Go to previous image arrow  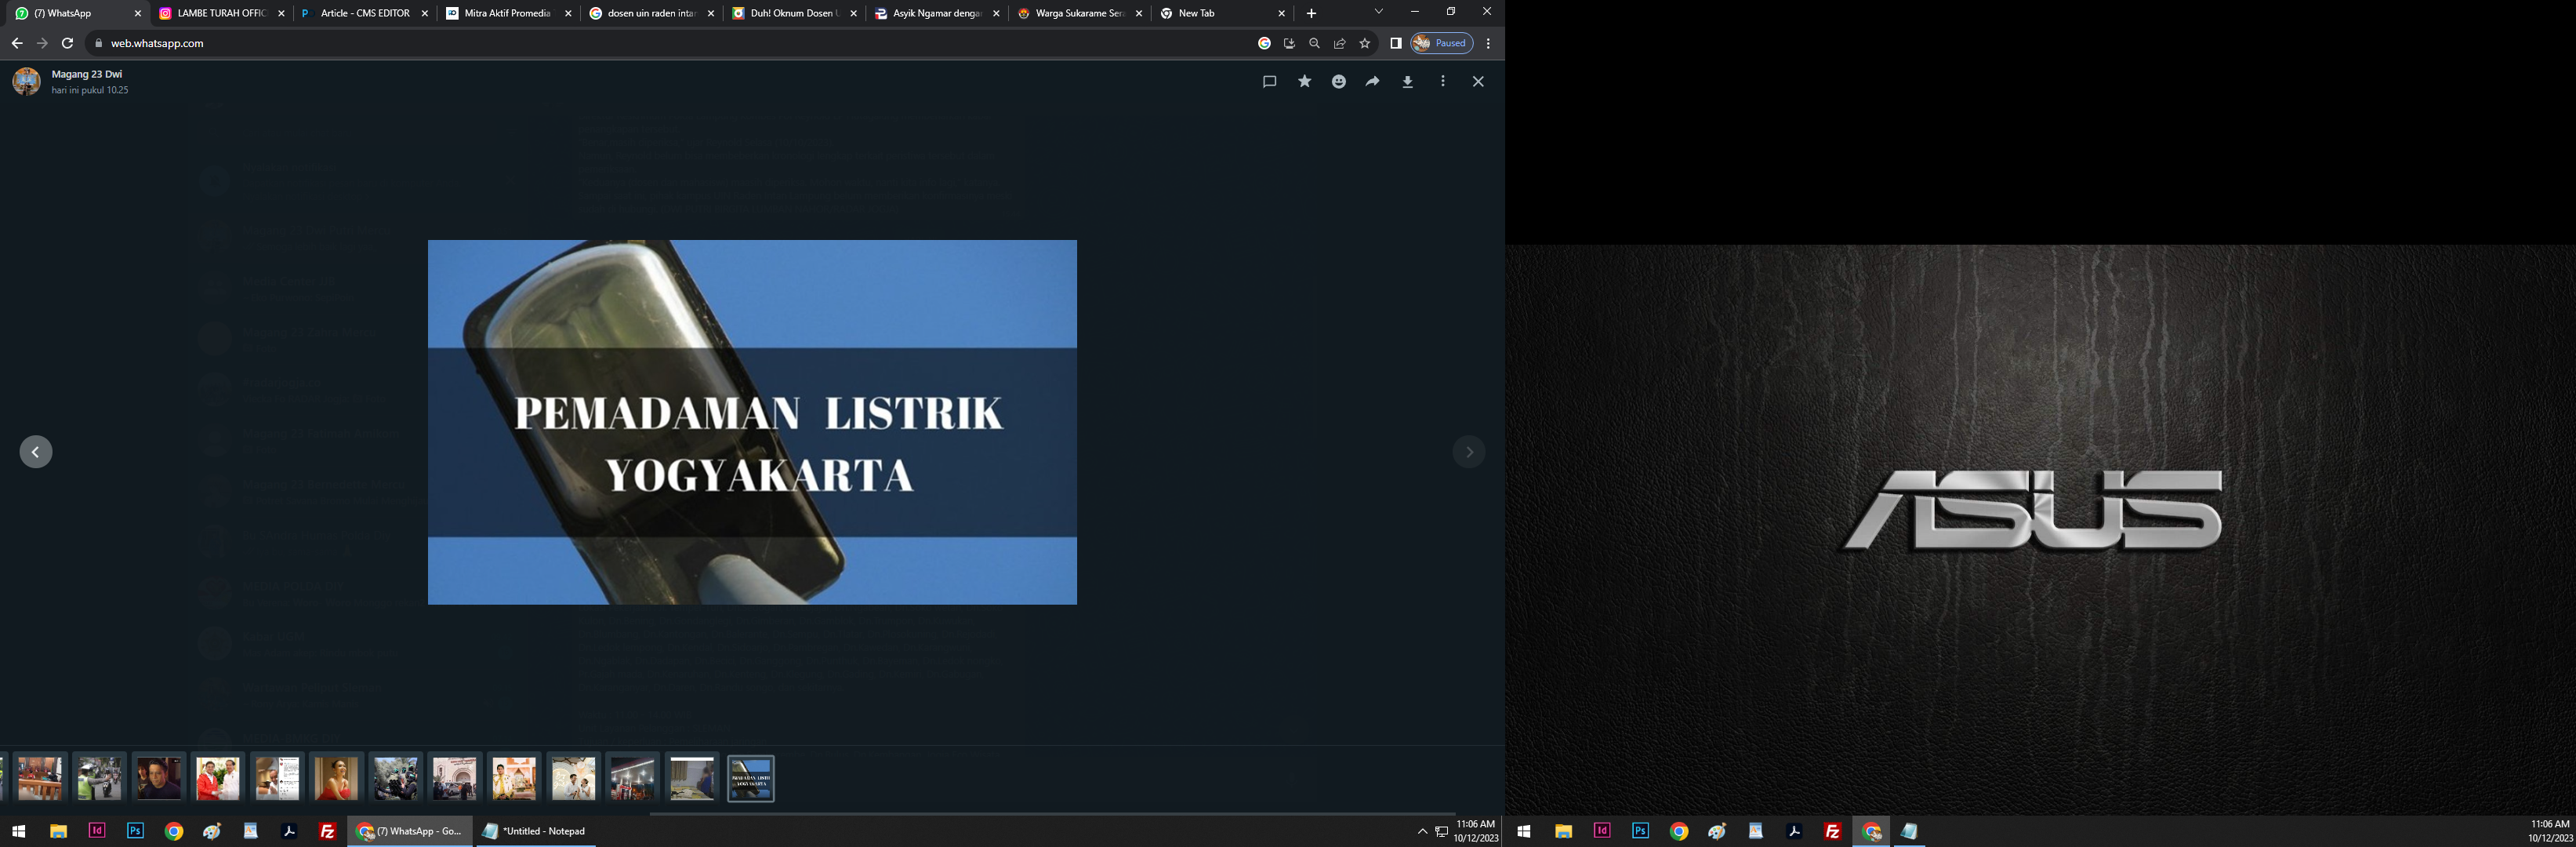click(36, 452)
